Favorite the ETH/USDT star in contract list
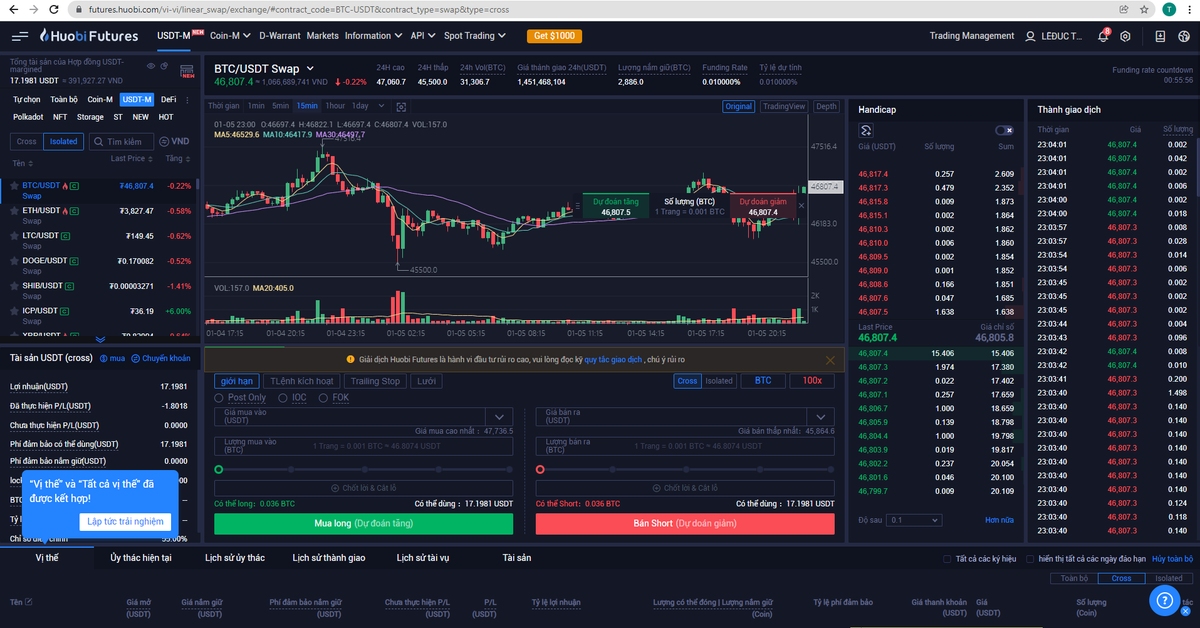Viewport: 1200px width, 628px height. coord(14,210)
